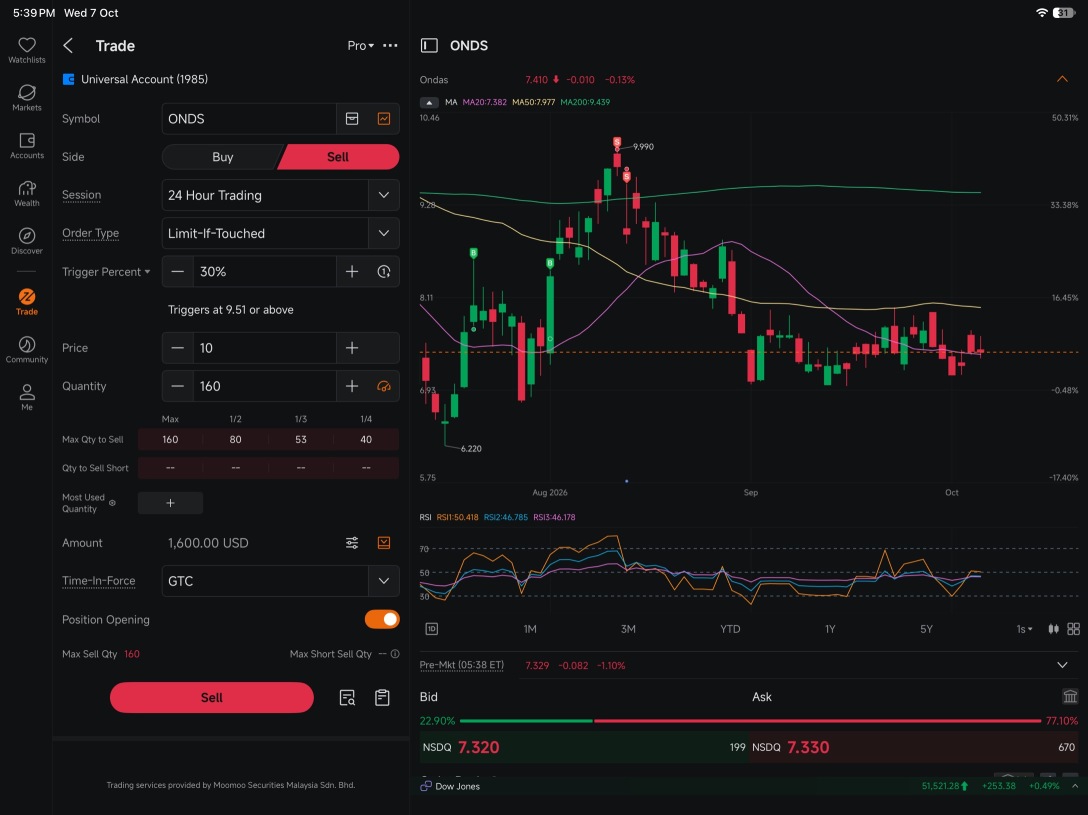Click the Symbol input field

(x=249, y=119)
